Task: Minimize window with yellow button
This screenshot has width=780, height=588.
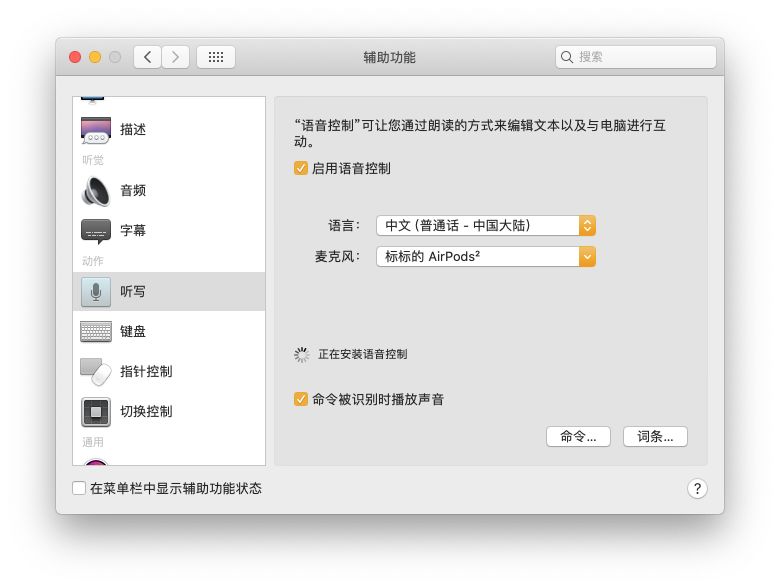Action: [95, 57]
